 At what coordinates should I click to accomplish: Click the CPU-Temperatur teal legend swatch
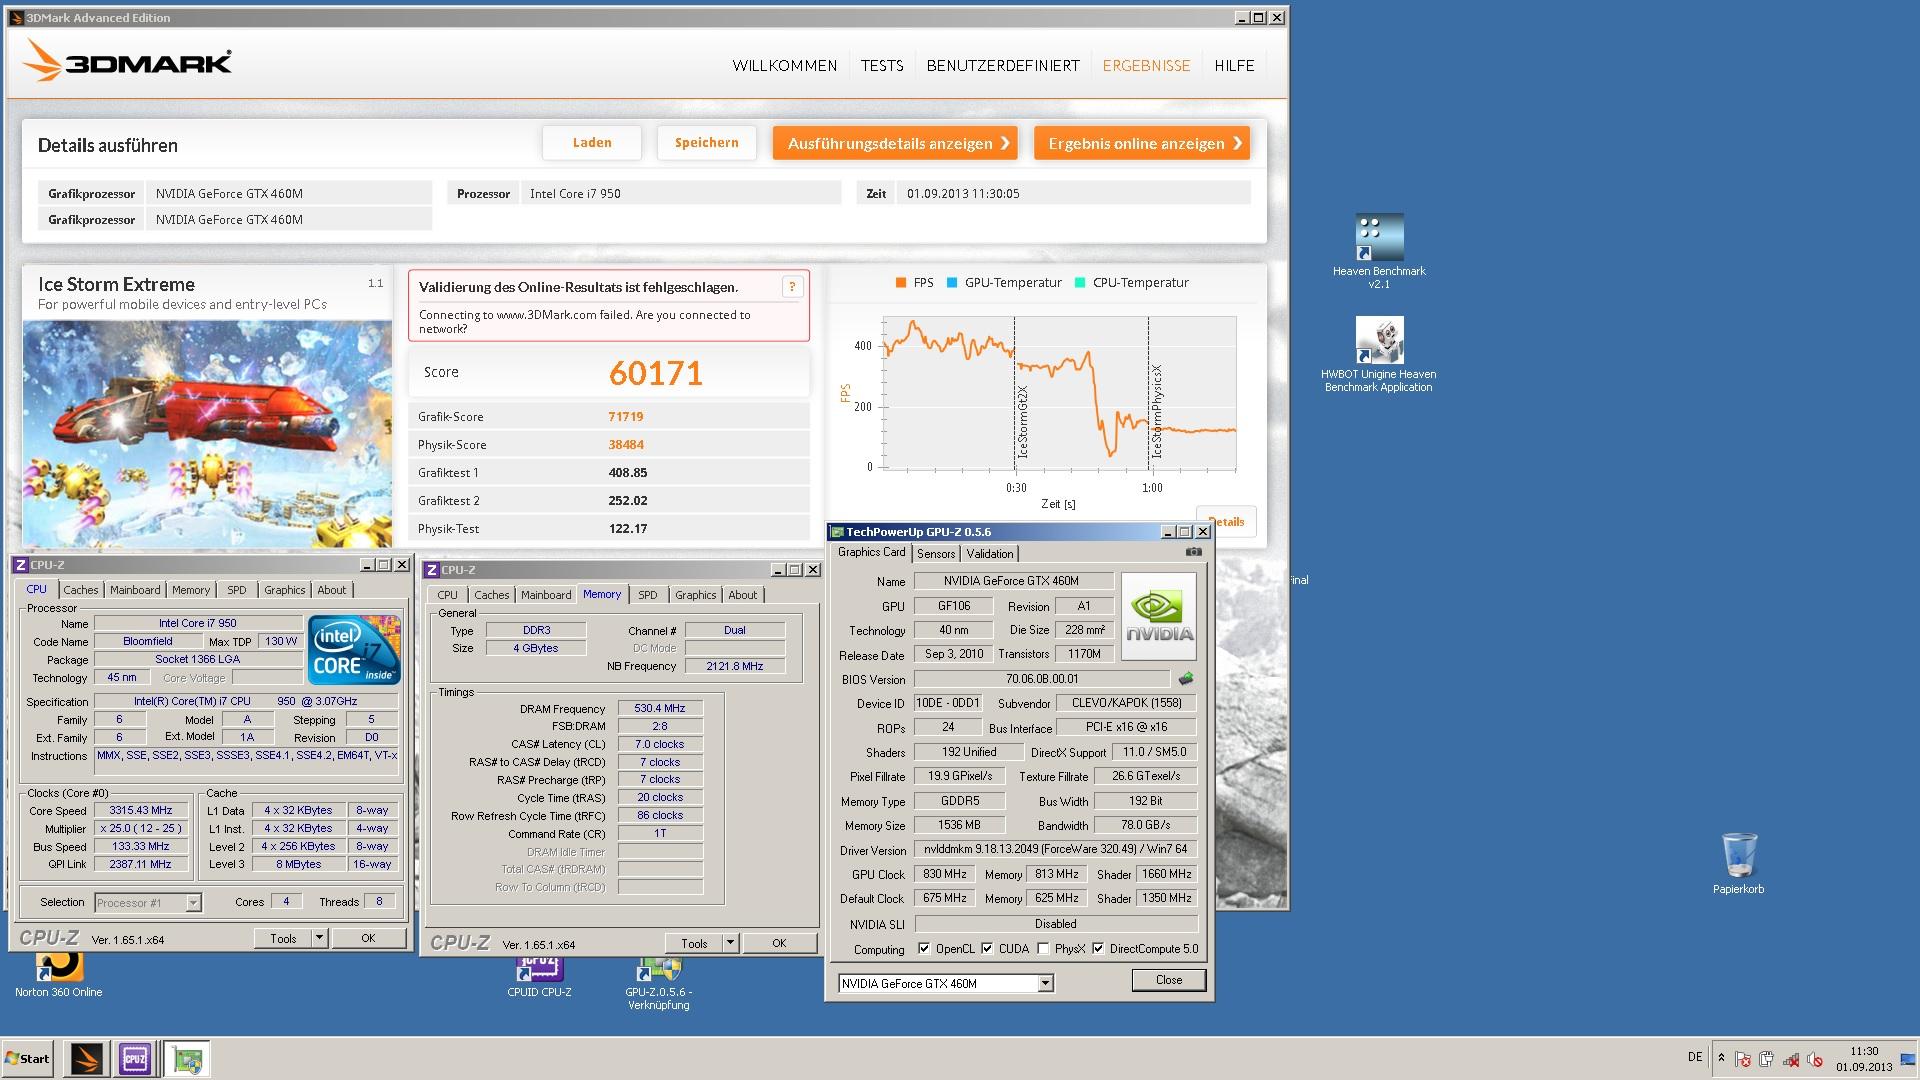[x=1080, y=283]
